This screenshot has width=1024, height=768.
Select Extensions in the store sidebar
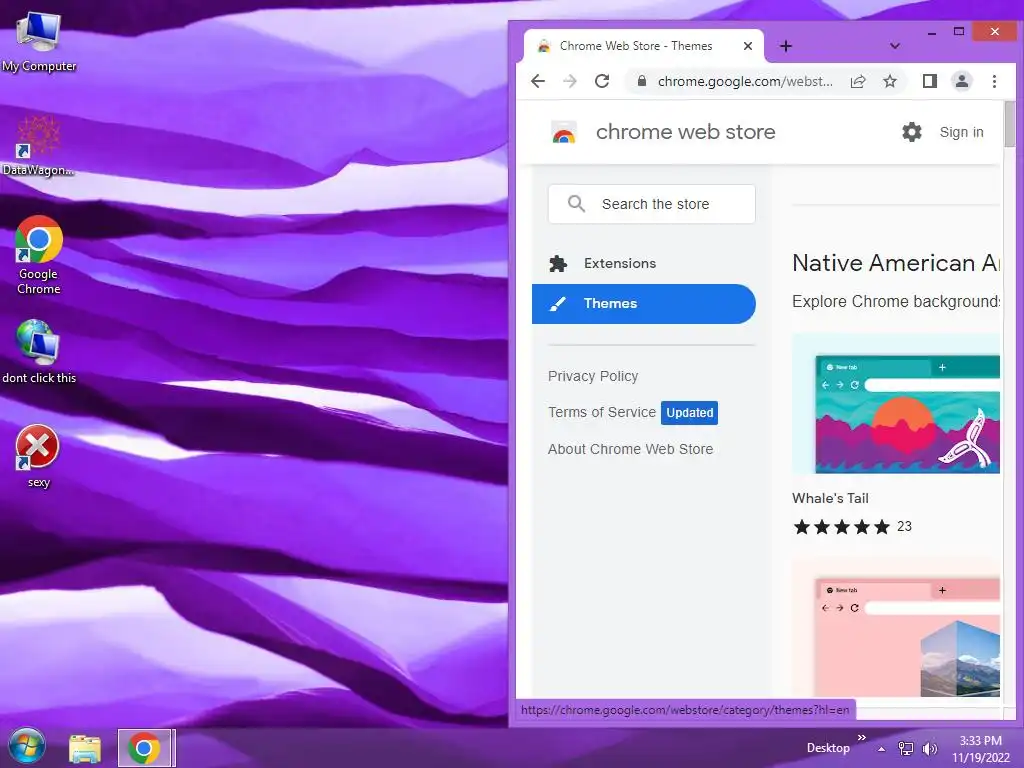click(x=643, y=263)
